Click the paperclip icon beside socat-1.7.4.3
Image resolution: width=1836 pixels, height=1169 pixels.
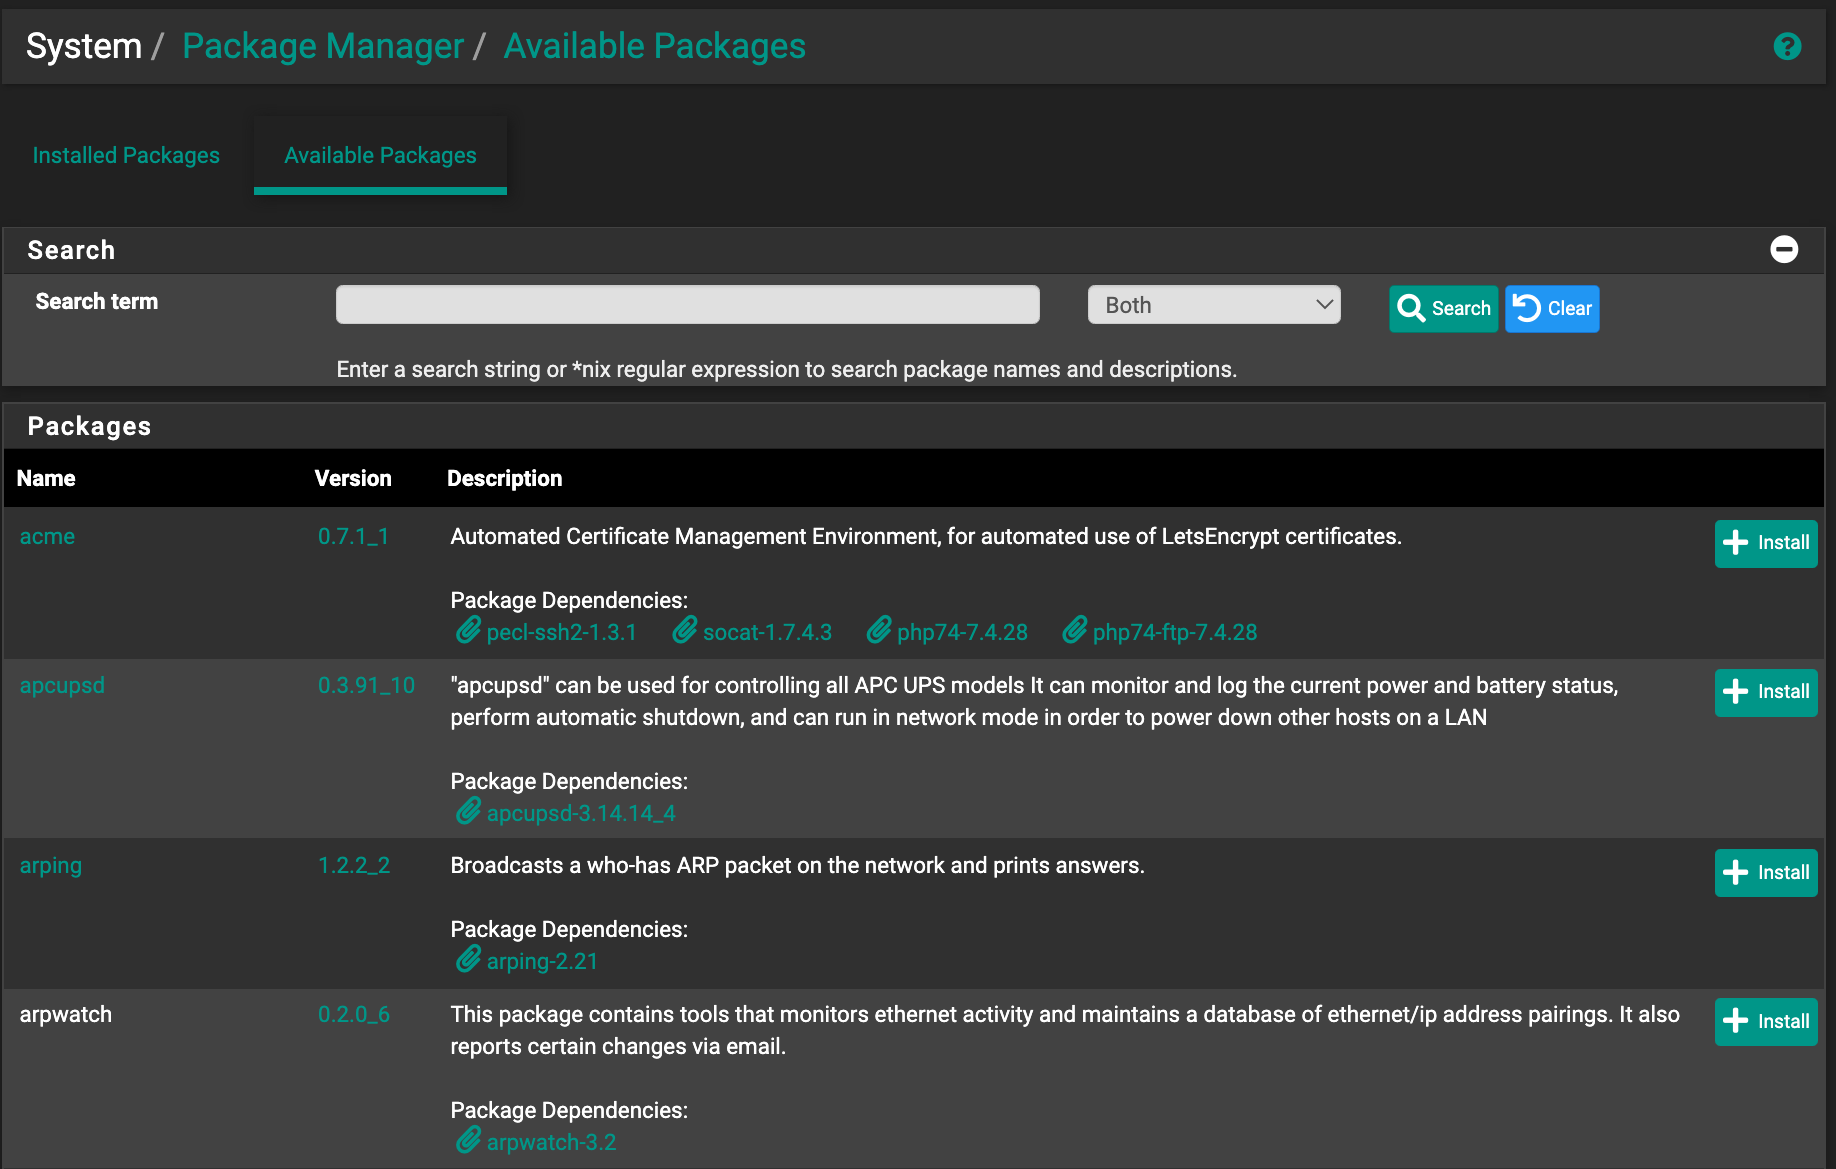pyautogui.click(x=685, y=631)
